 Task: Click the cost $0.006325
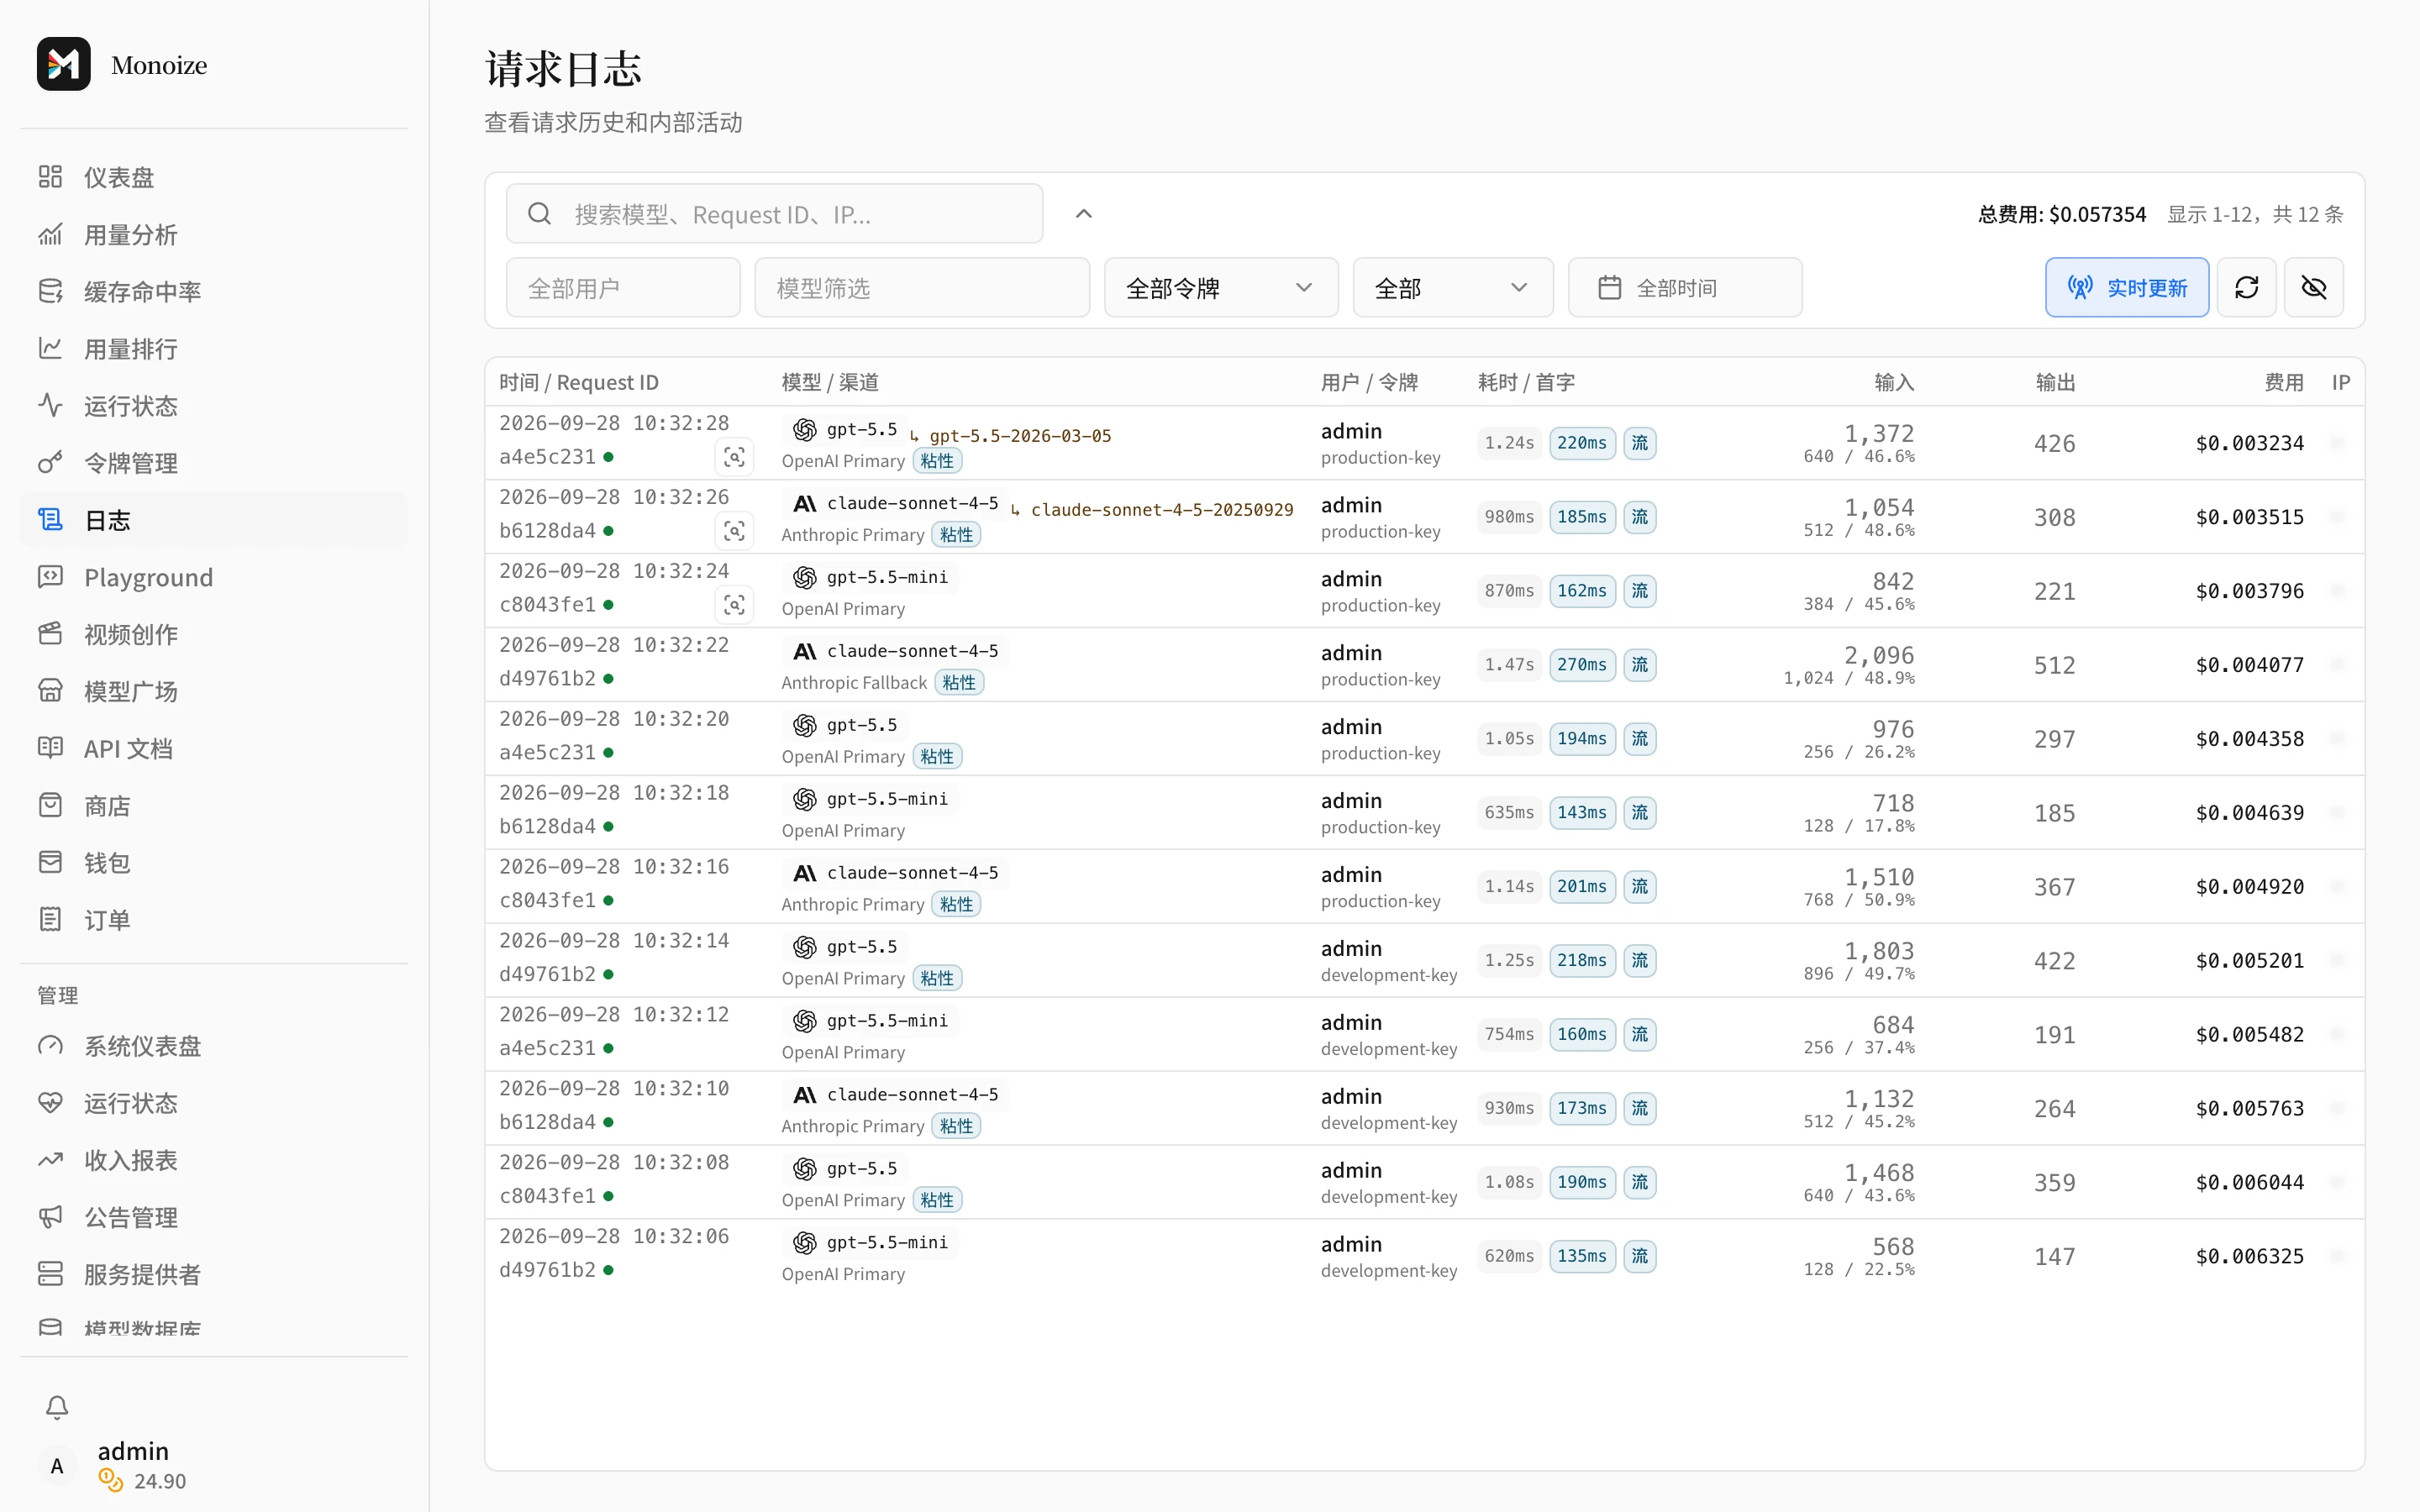[x=2250, y=1257]
